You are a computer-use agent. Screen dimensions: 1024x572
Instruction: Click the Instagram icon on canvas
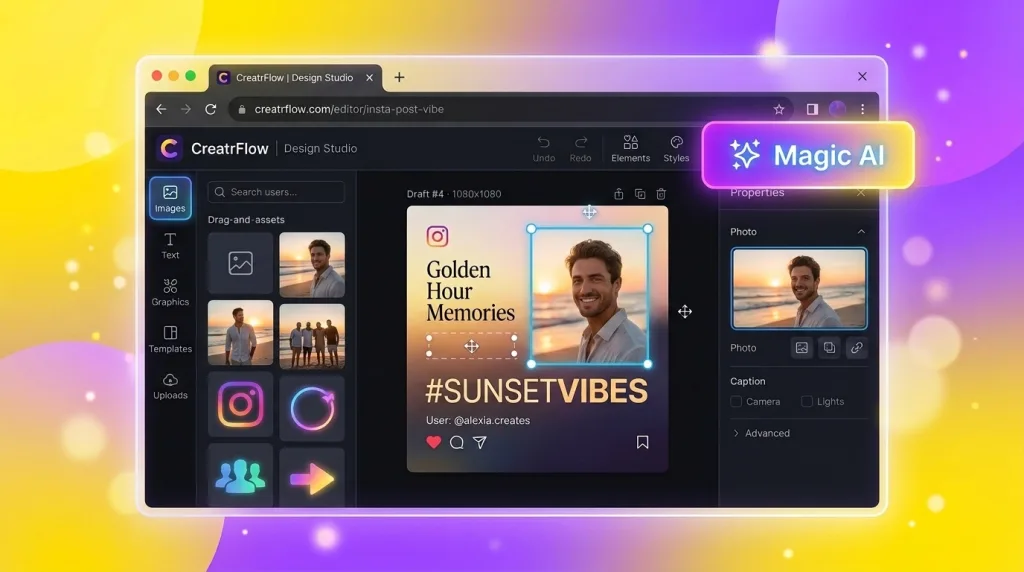[x=438, y=236]
